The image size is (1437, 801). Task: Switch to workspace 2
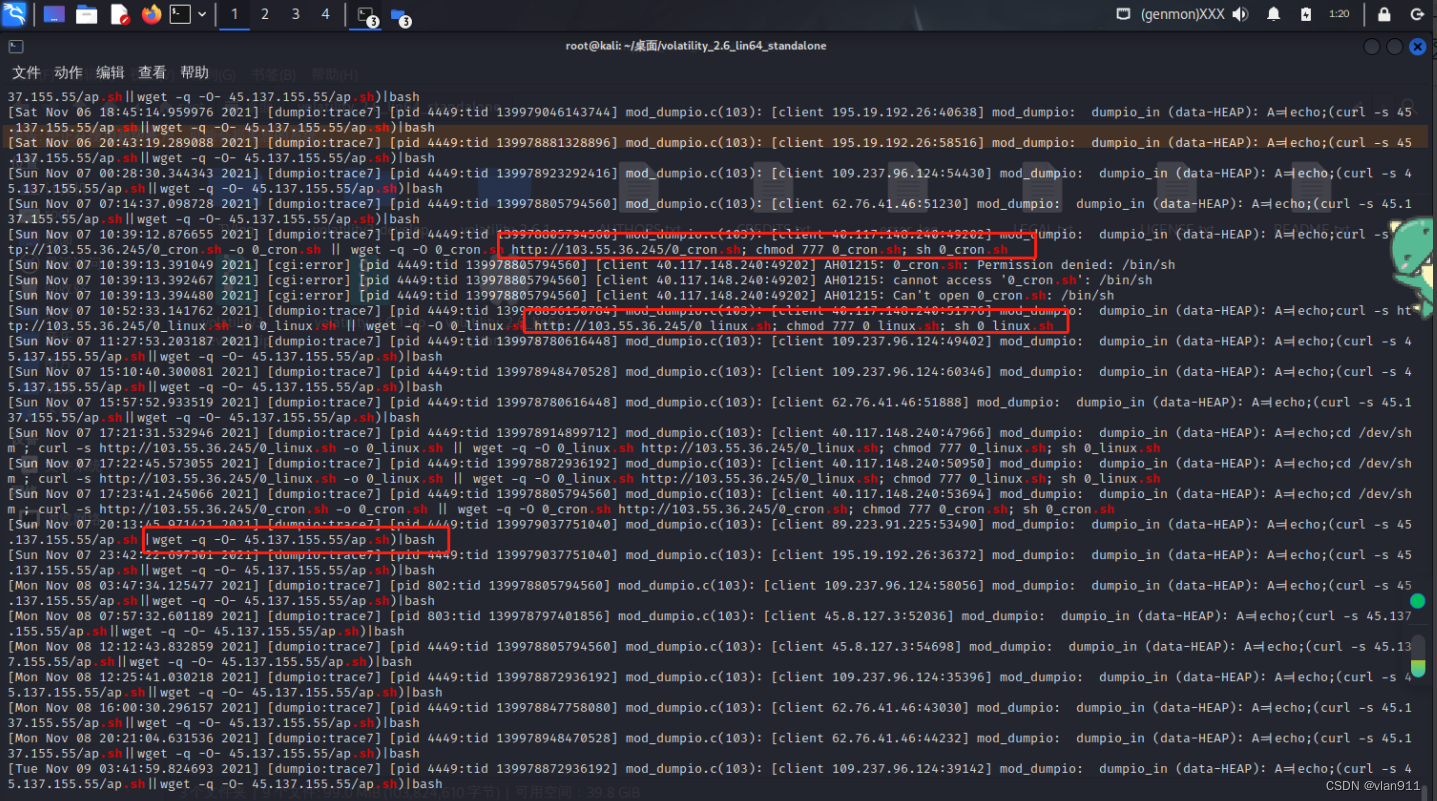[x=265, y=14]
